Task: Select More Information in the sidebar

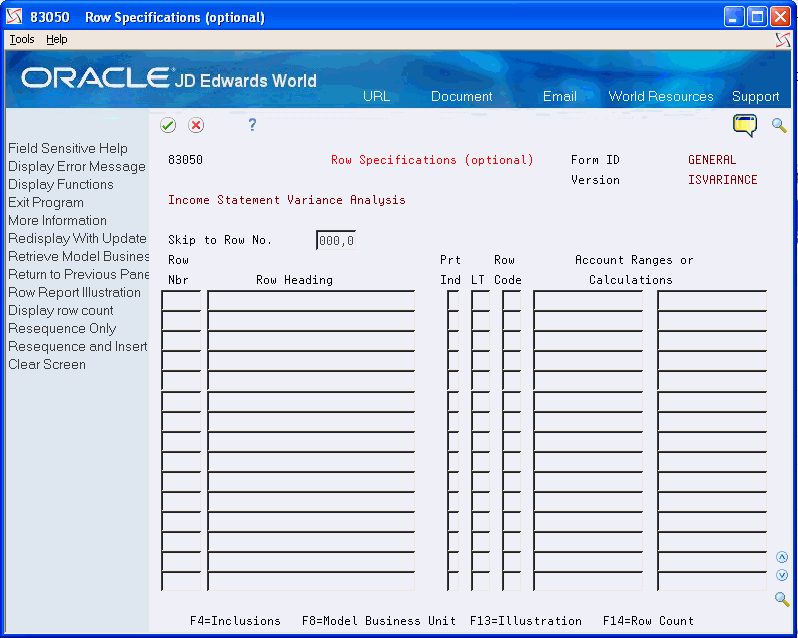Action: [58, 220]
